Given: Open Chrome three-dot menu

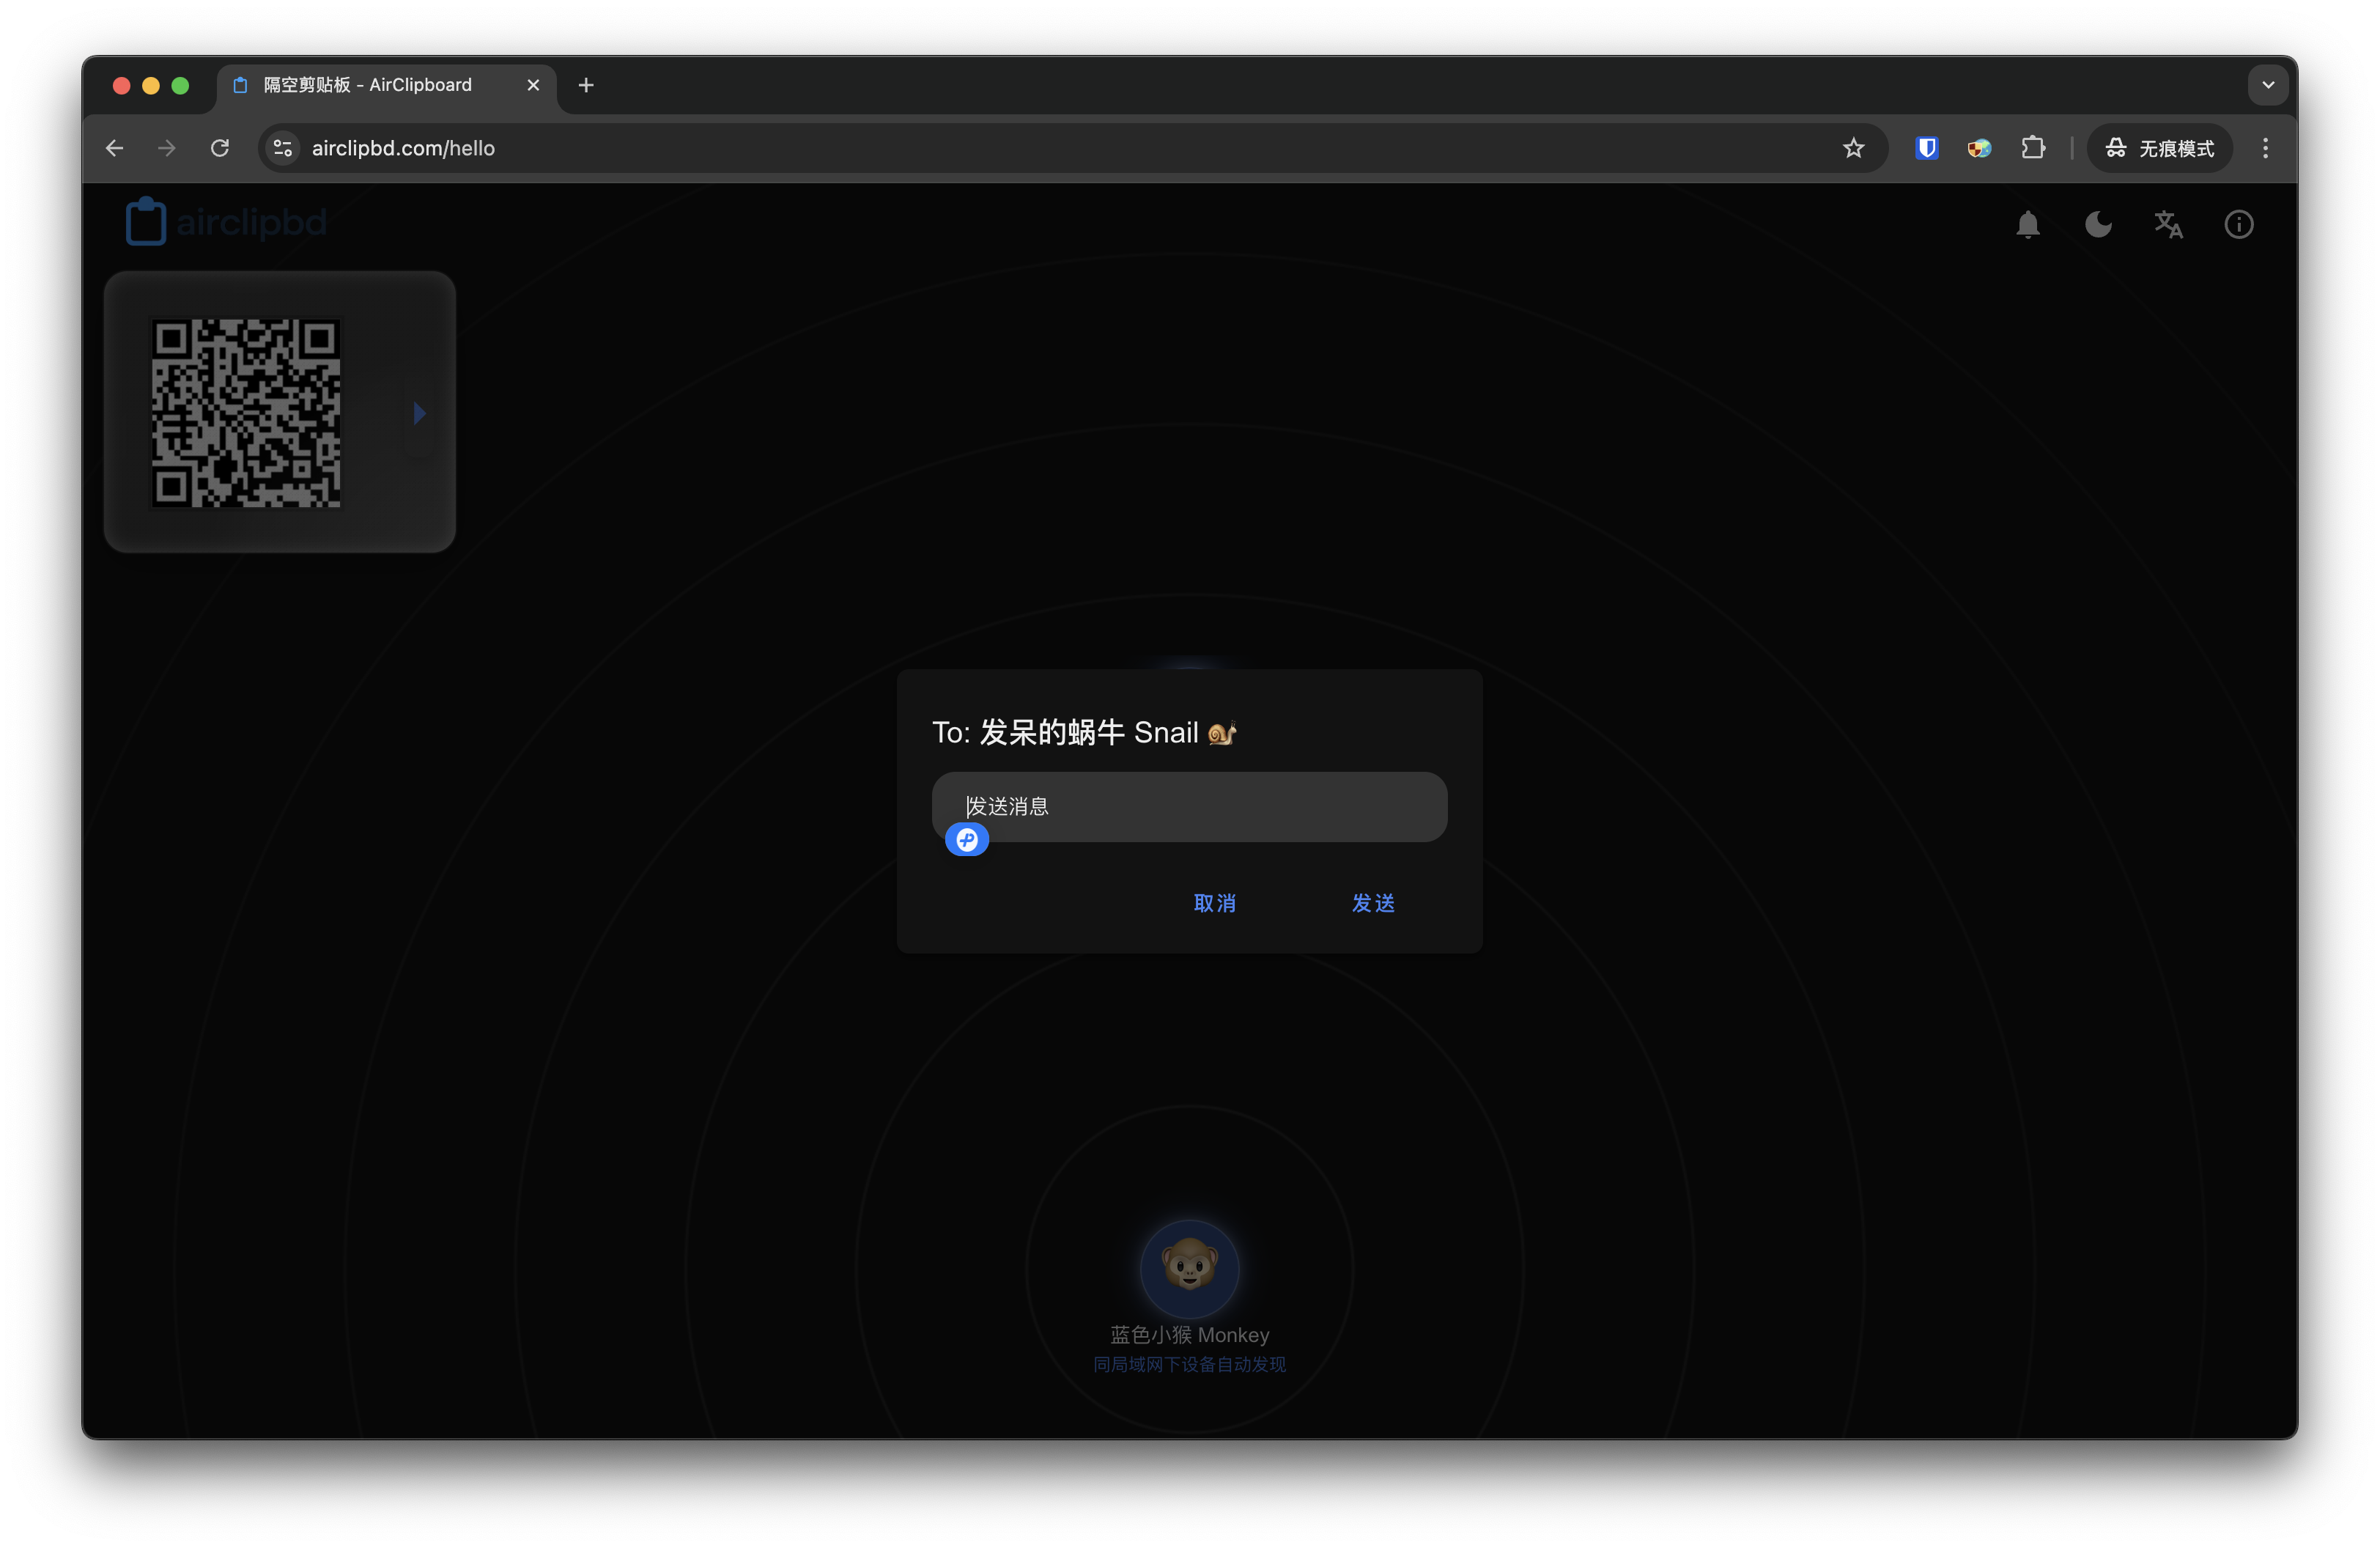Looking at the screenshot, I should click(x=2265, y=148).
